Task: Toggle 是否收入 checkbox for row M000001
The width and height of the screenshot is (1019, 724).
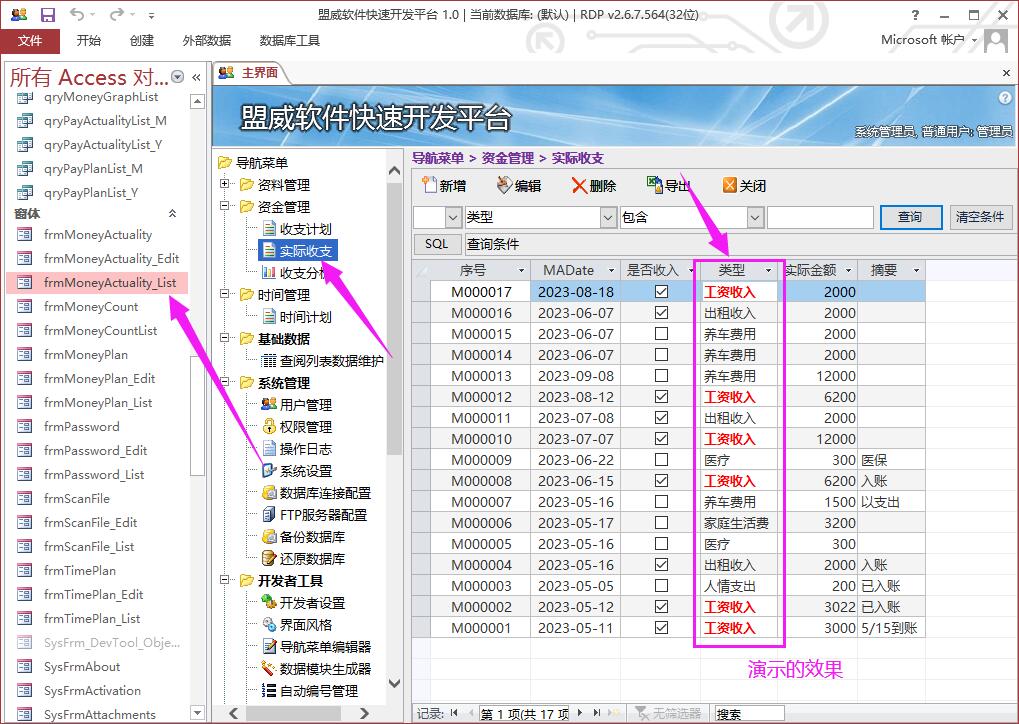Action: (x=661, y=628)
